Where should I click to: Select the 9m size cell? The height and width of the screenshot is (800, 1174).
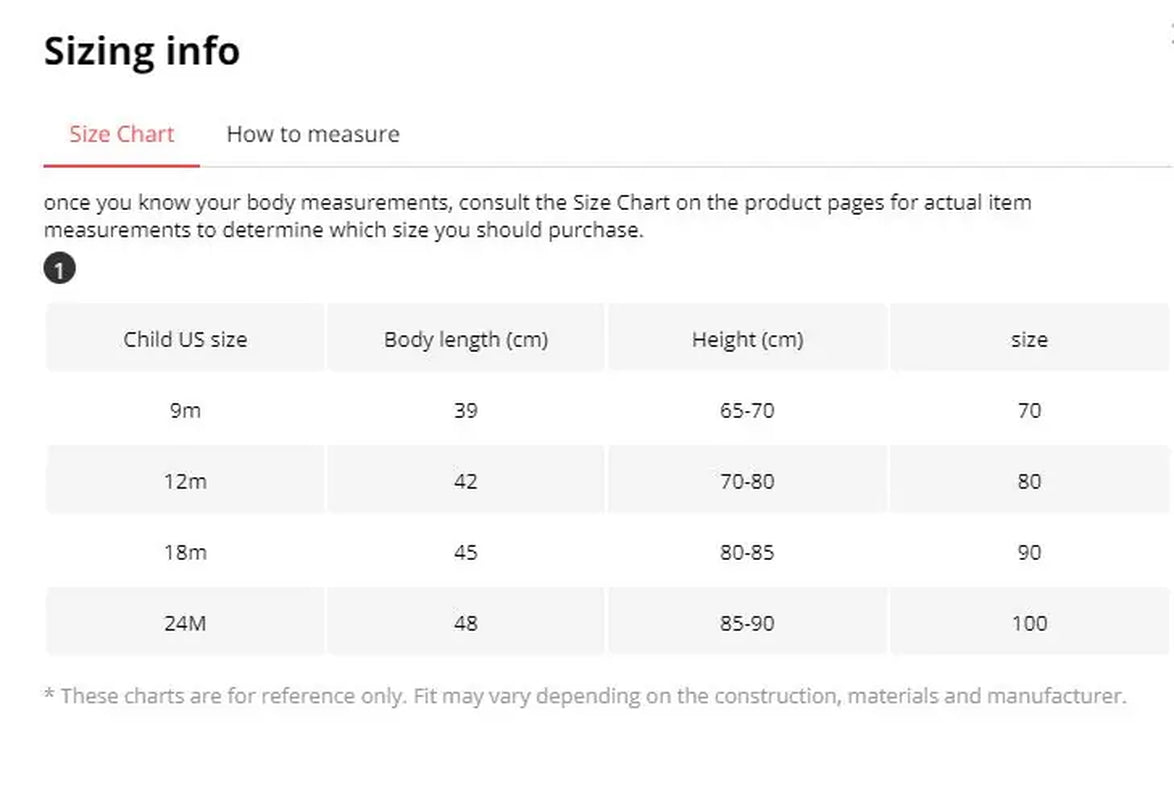[x=185, y=410]
